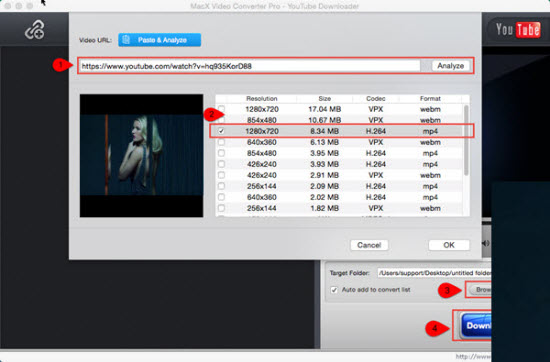This screenshot has height=362, width=550.
Task: Click the add link icon in toolbar
Action: click(x=34, y=30)
